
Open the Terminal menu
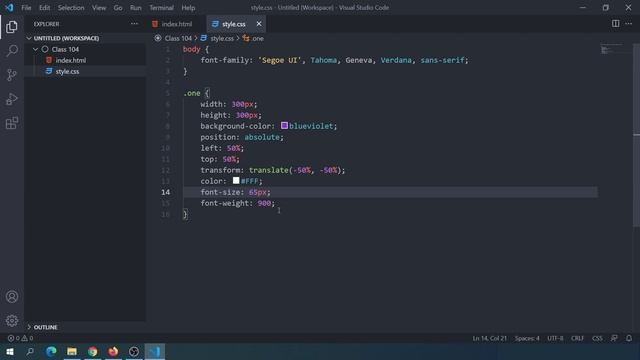[x=161, y=8]
